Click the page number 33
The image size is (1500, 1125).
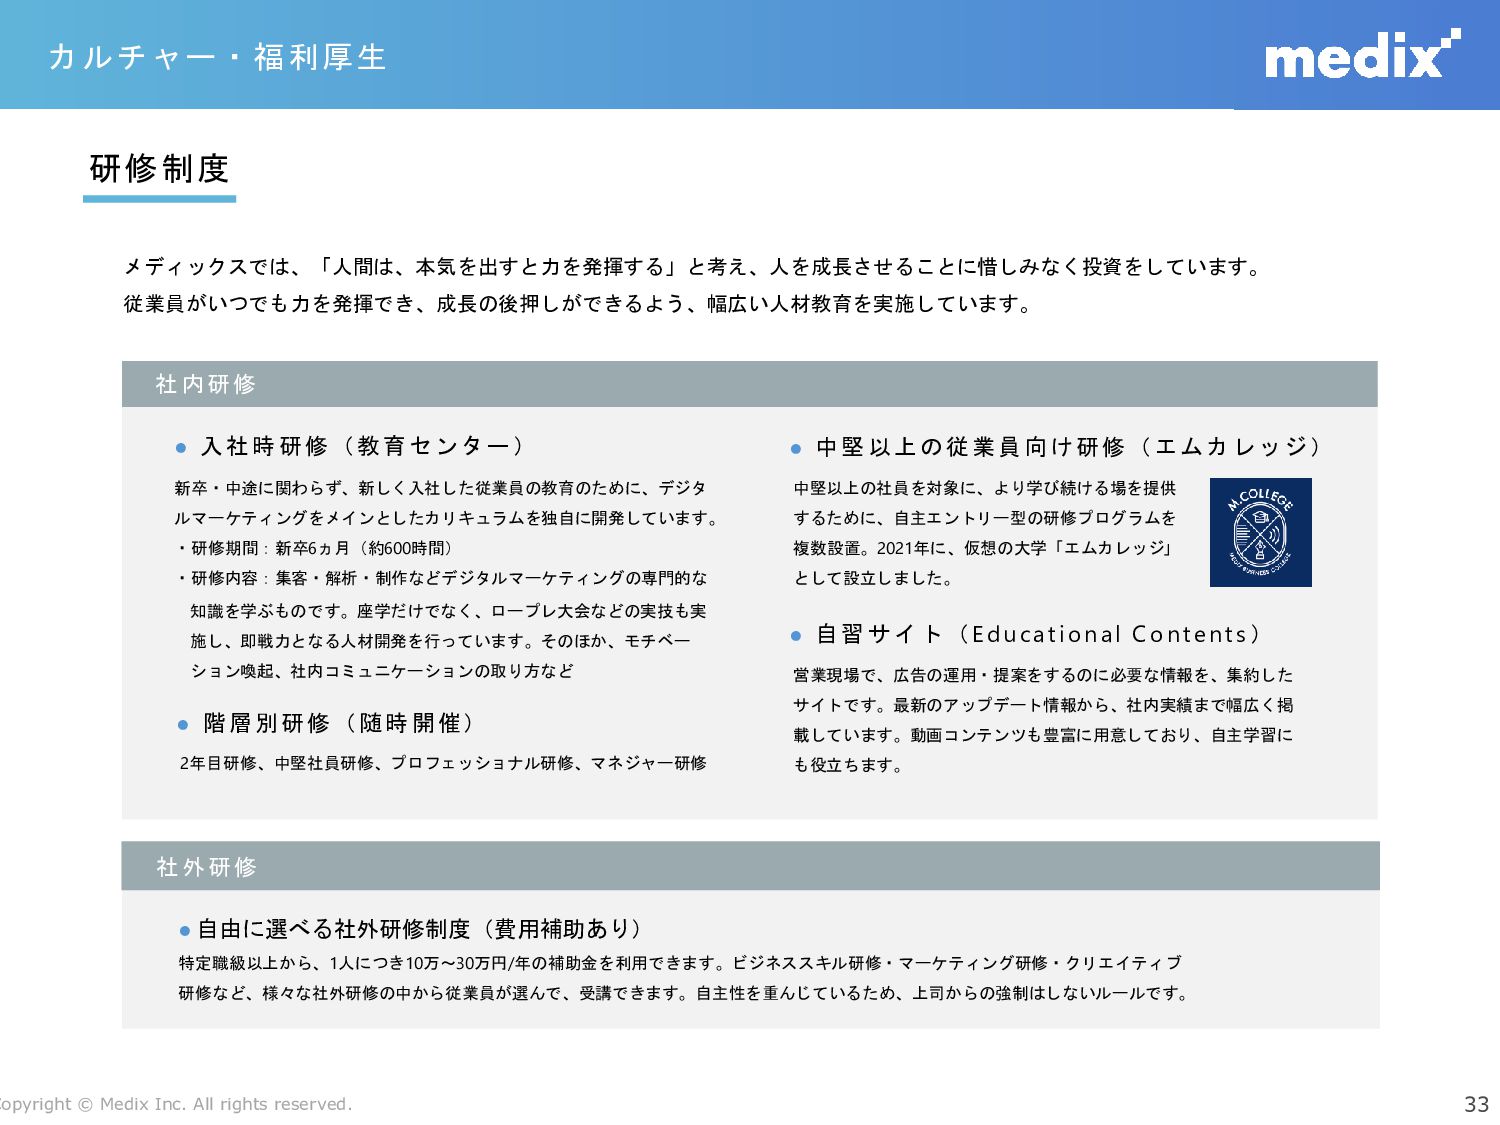(x=1477, y=1104)
